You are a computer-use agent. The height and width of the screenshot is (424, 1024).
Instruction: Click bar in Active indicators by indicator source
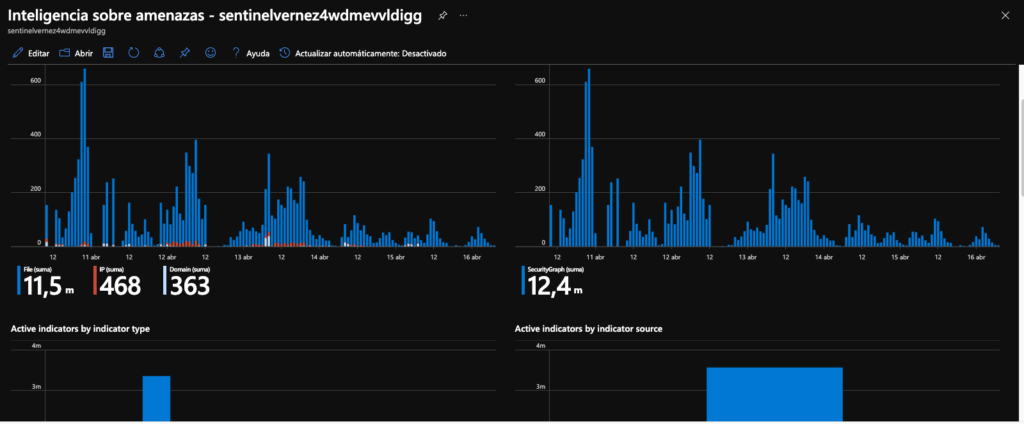point(774,395)
